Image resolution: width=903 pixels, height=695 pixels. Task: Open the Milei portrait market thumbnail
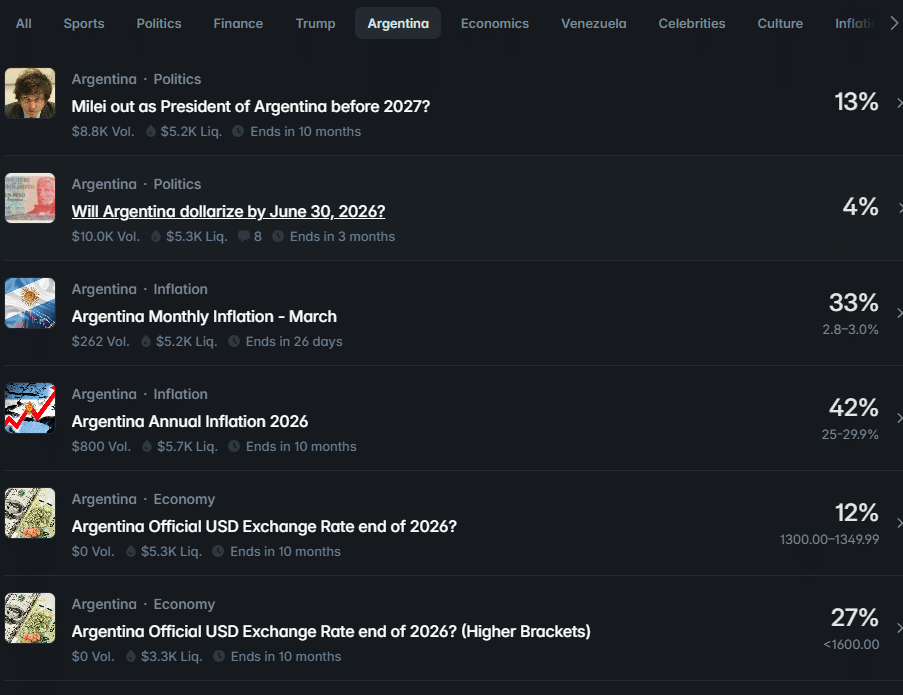point(30,93)
